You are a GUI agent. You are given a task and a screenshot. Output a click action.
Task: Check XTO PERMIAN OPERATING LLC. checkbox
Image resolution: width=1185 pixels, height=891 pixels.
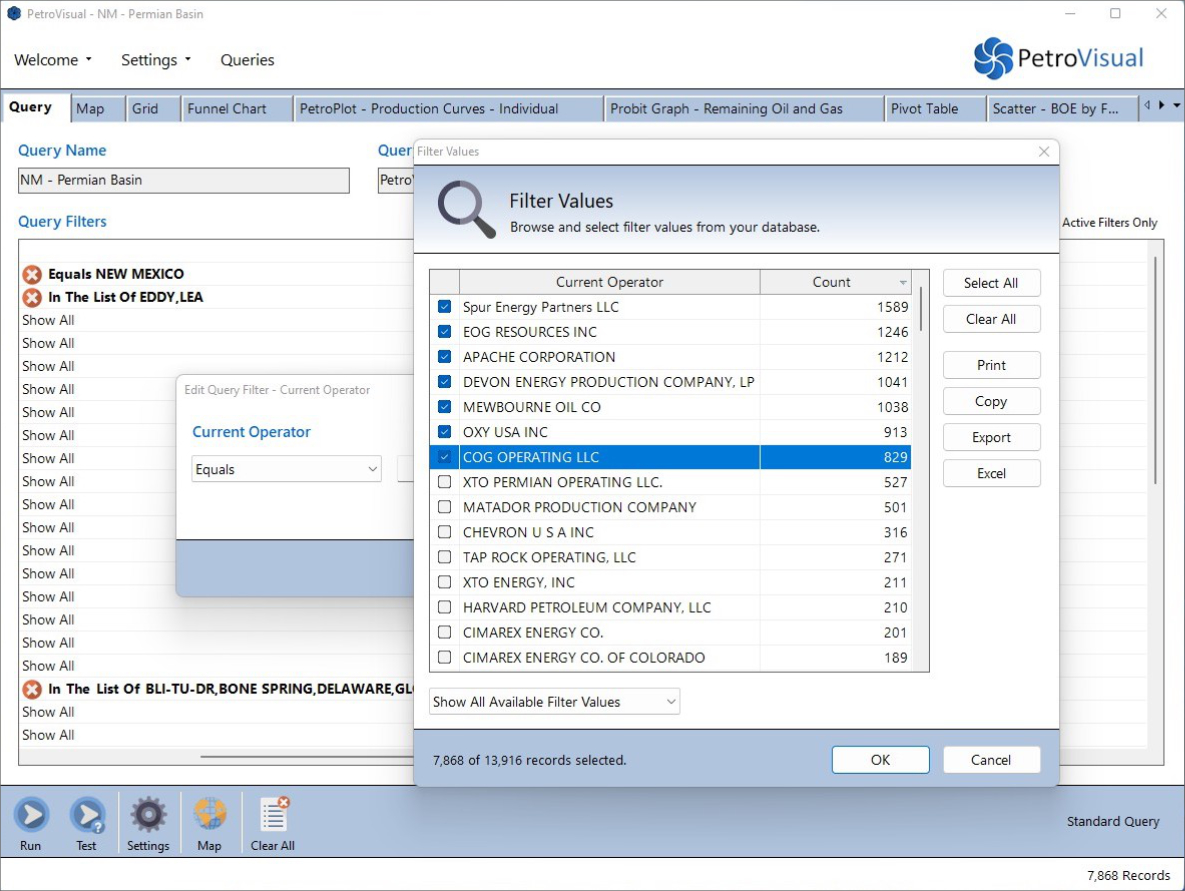(x=445, y=482)
